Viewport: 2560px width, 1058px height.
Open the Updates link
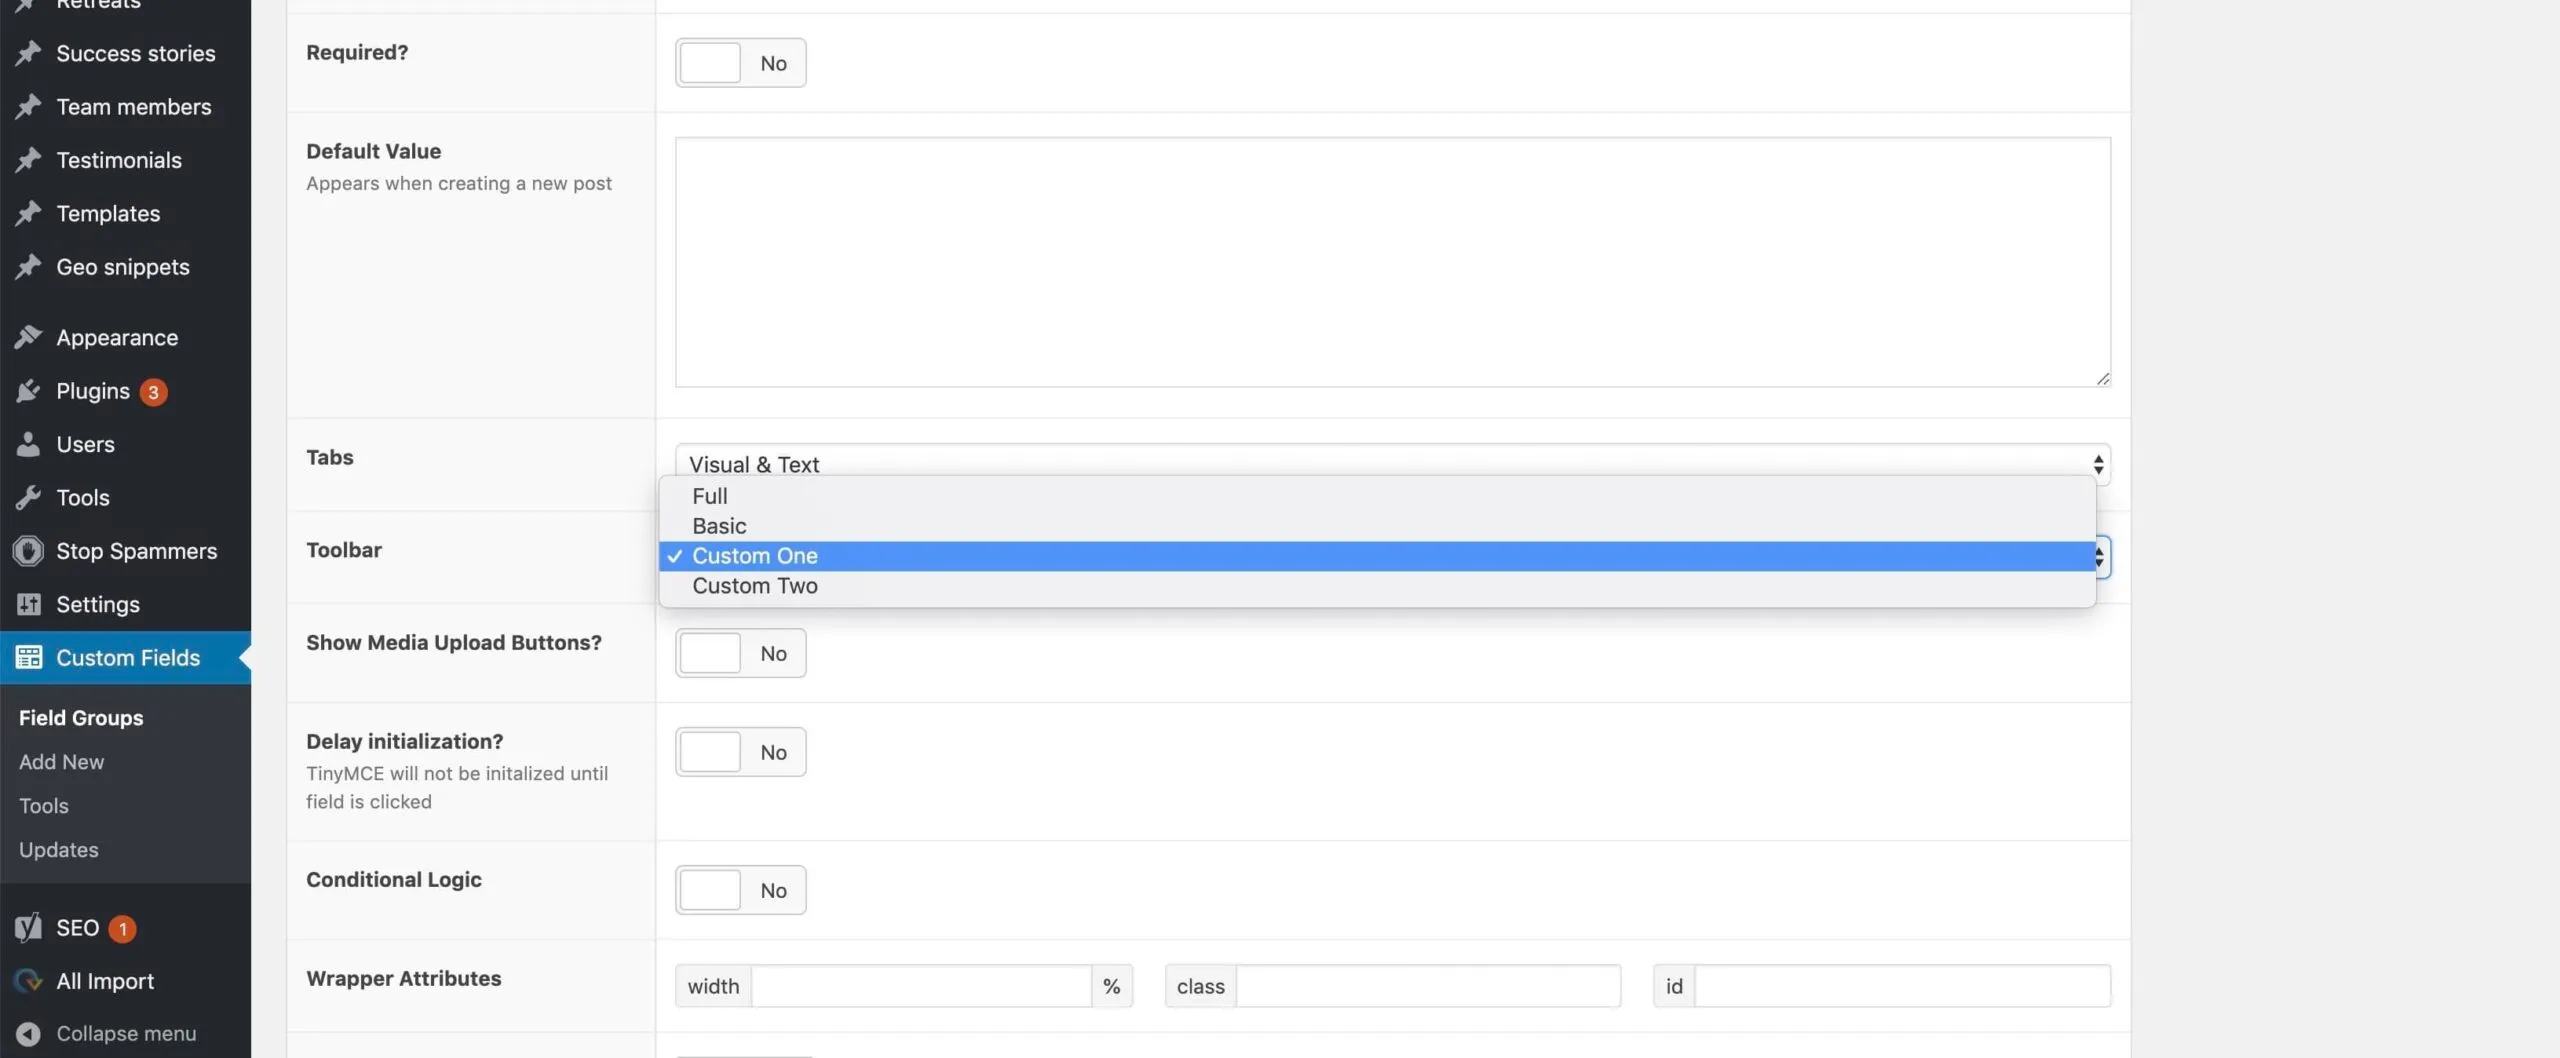58,849
